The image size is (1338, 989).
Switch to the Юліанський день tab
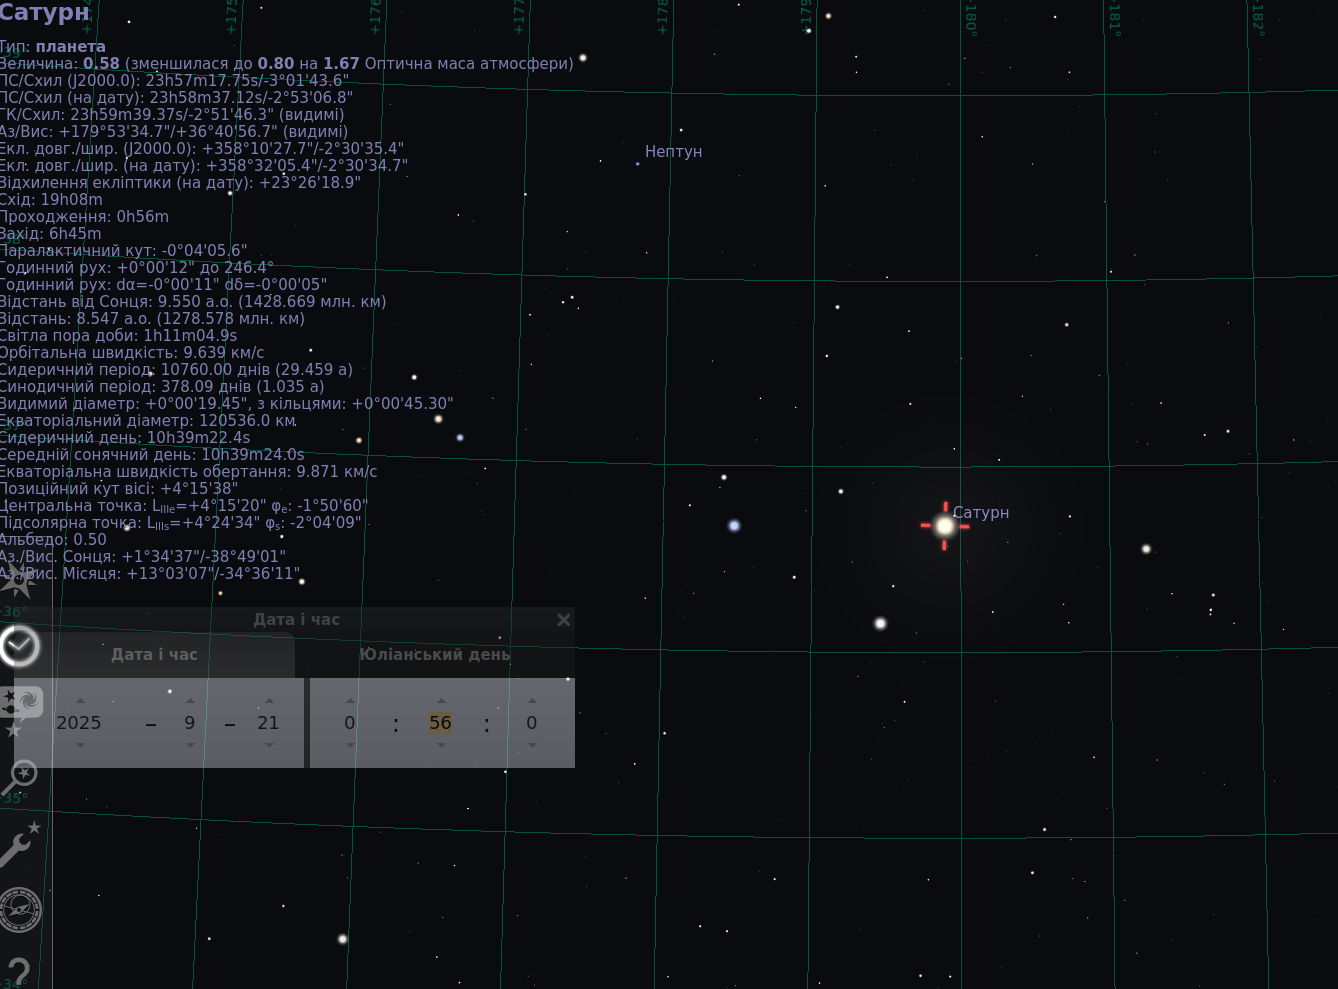pos(435,655)
